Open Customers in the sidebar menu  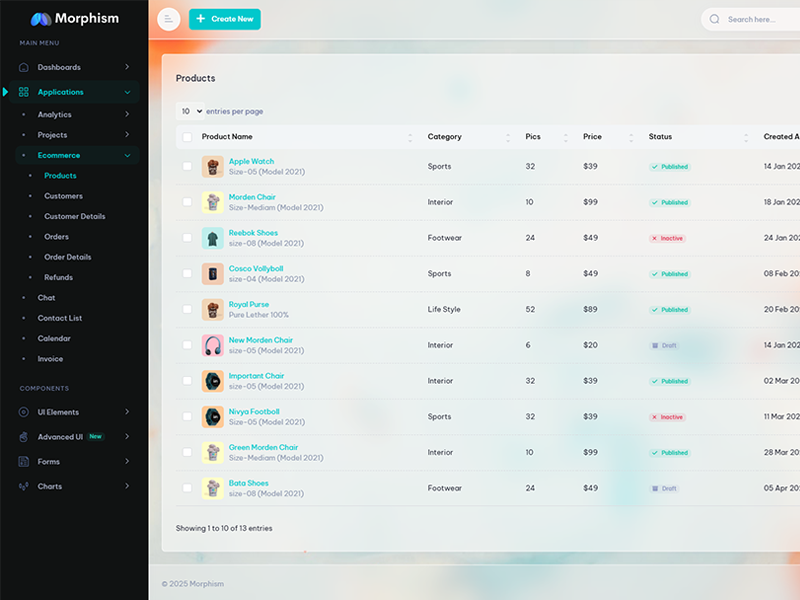pyautogui.click(x=63, y=196)
